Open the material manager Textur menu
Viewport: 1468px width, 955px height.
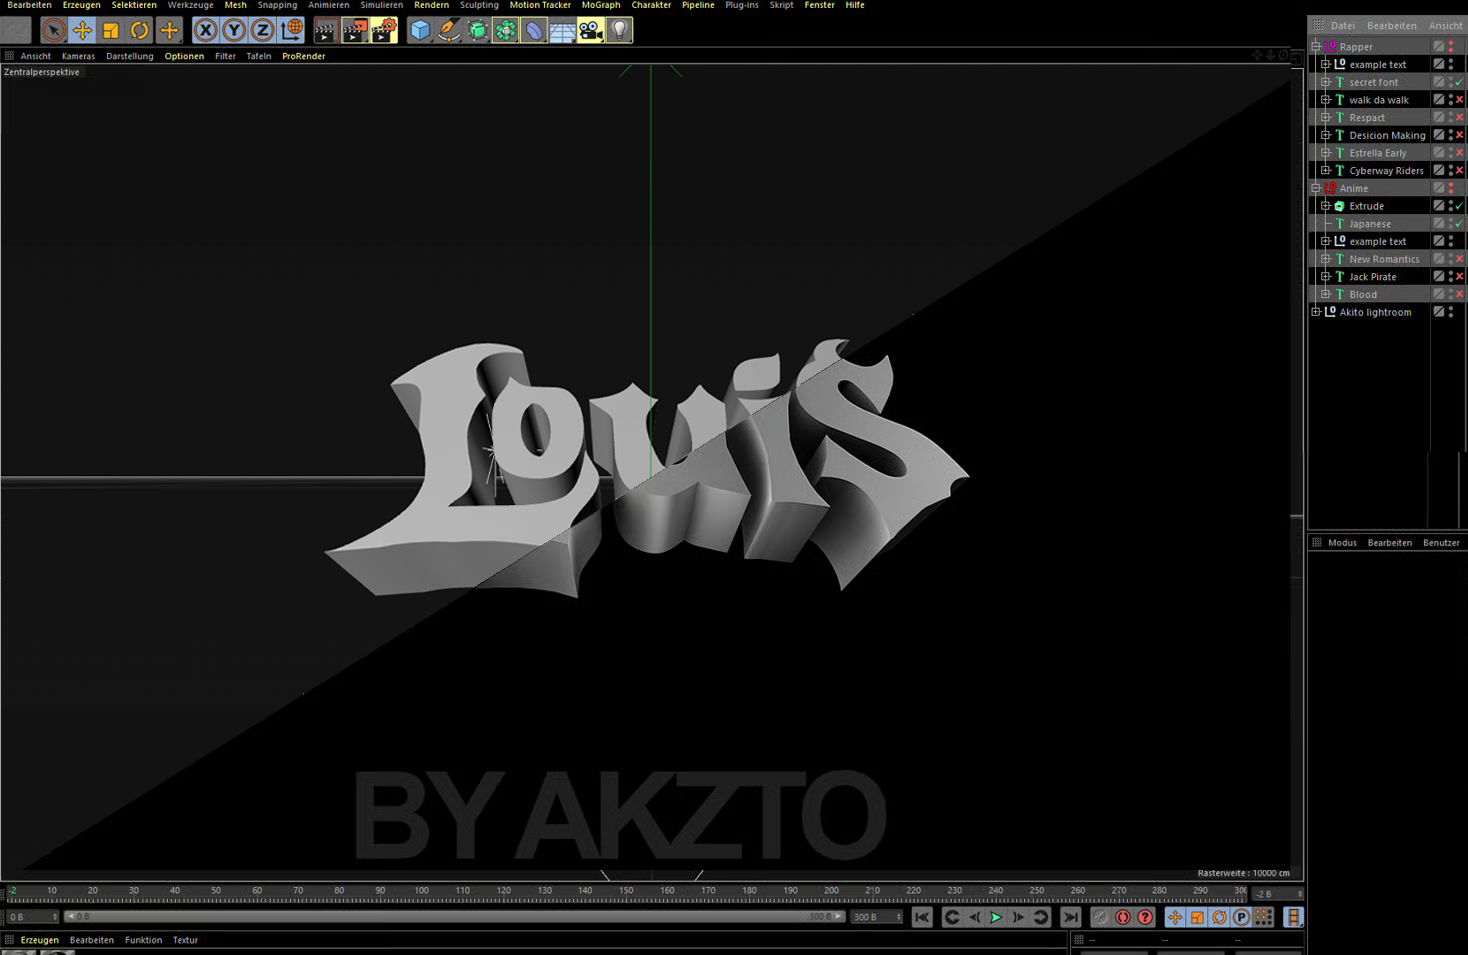point(185,940)
